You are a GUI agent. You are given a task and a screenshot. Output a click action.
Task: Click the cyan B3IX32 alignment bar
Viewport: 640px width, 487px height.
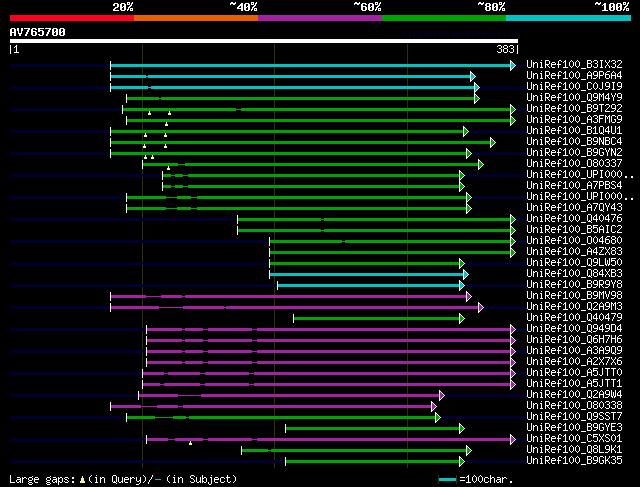click(311, 65)
